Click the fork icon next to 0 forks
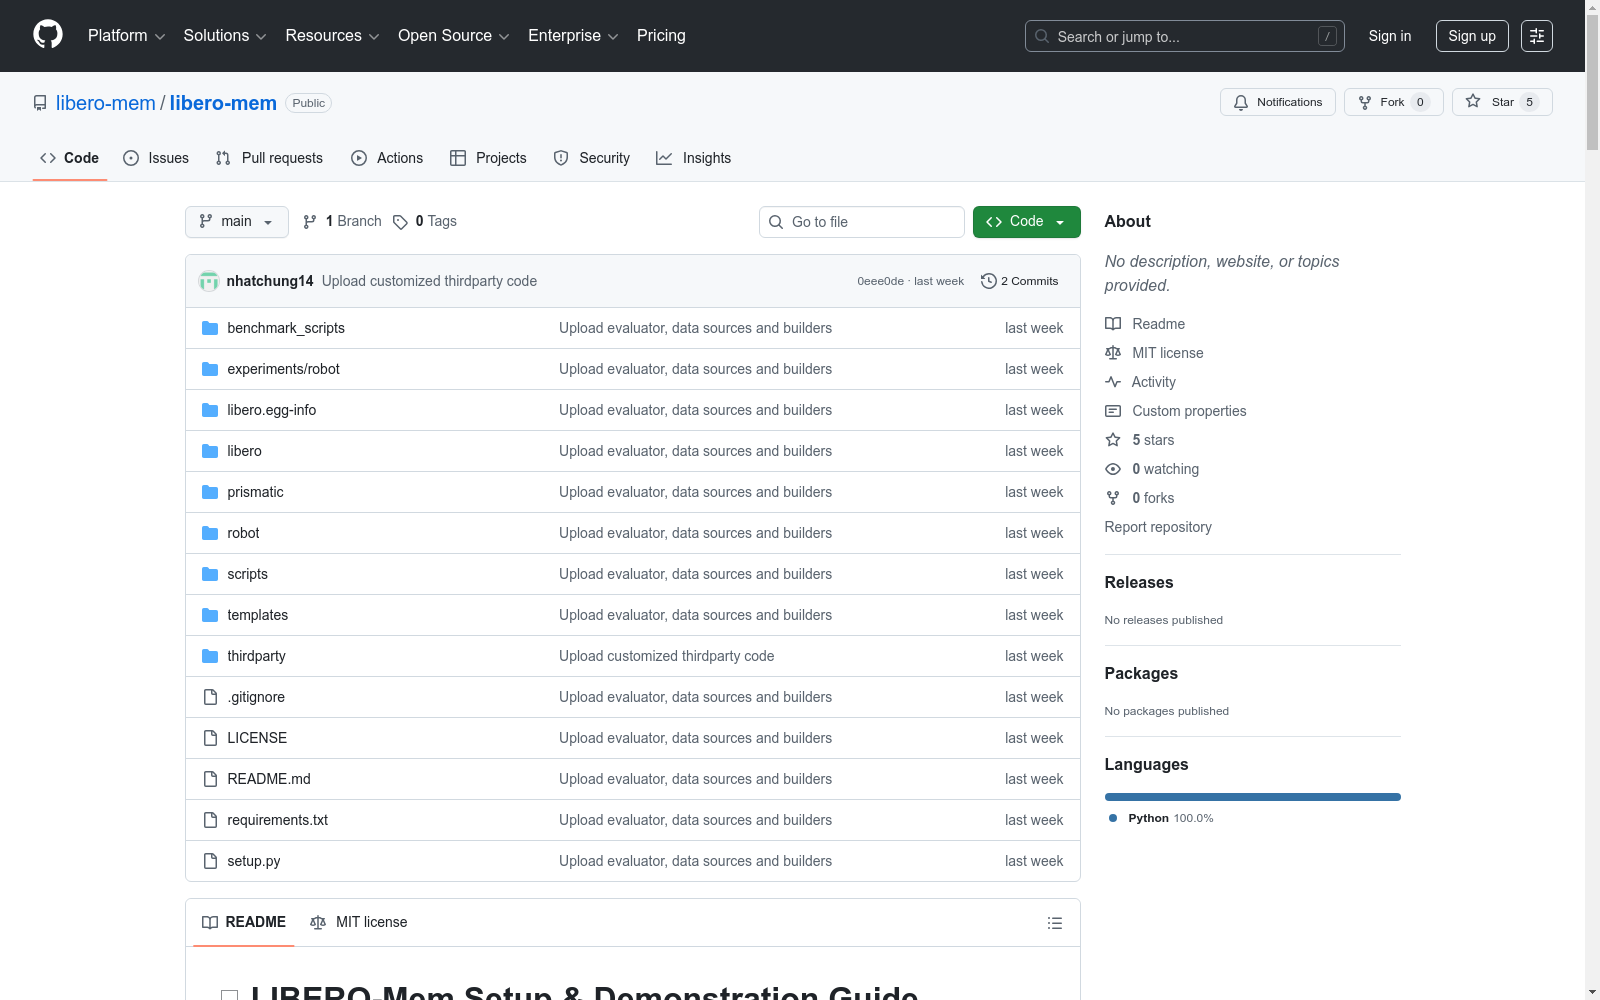 [1113, 498]
